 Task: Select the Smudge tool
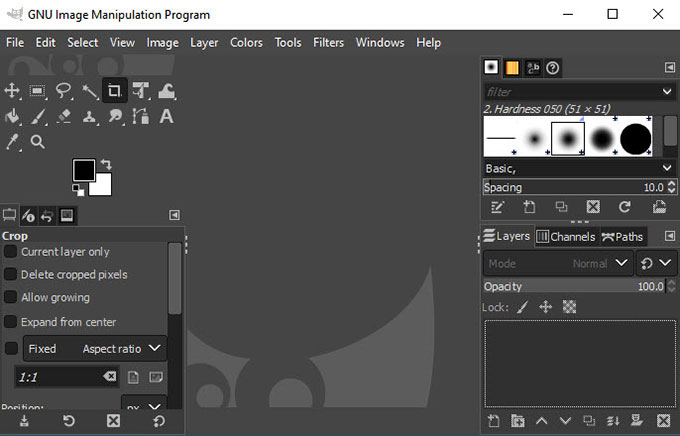(115, 116)
